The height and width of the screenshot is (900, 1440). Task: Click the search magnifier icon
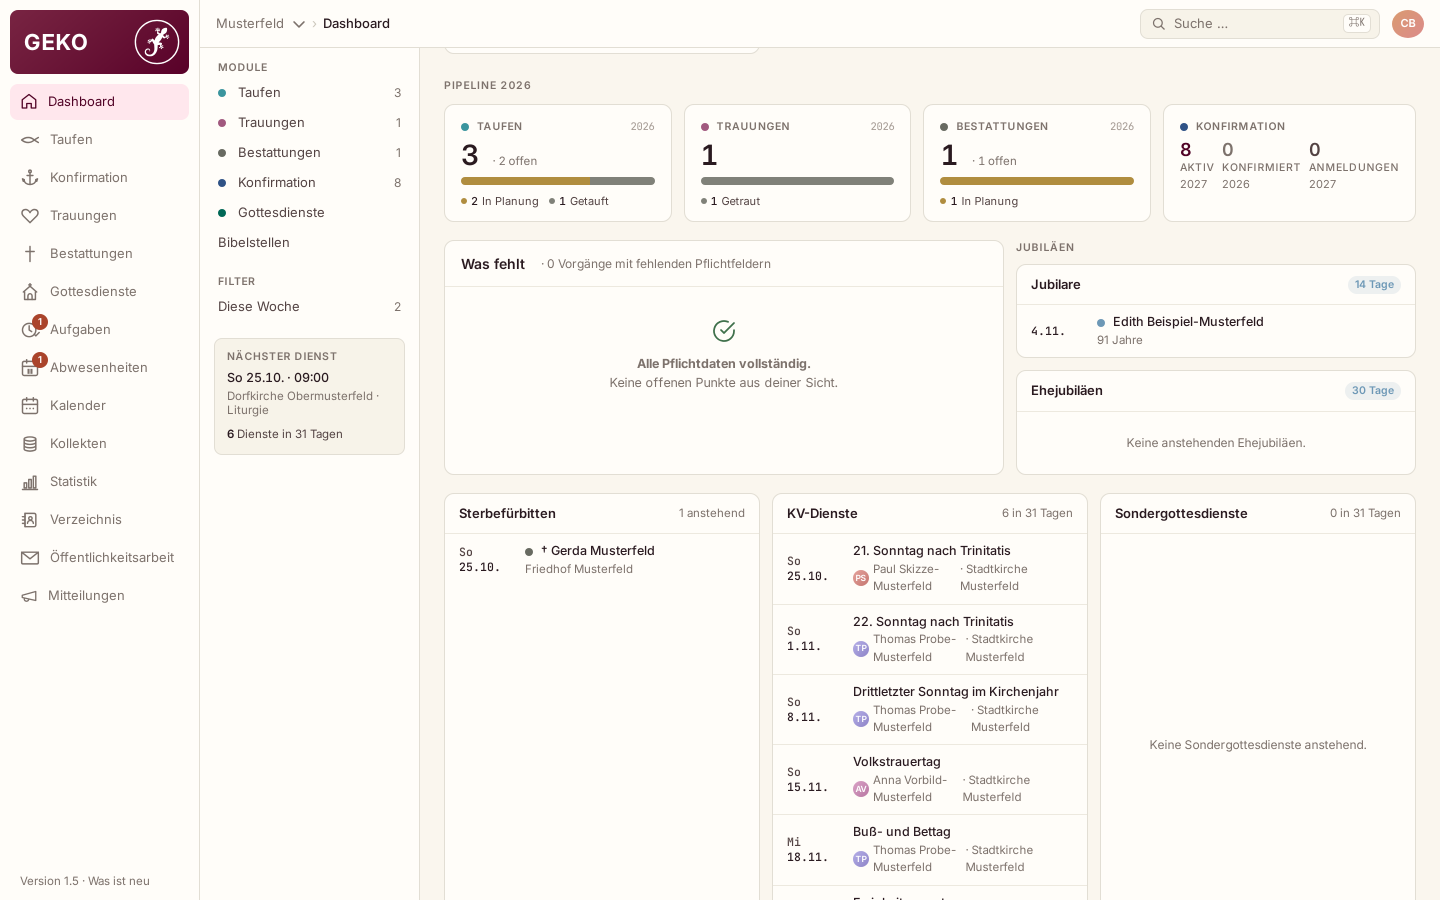(1159, 24)
